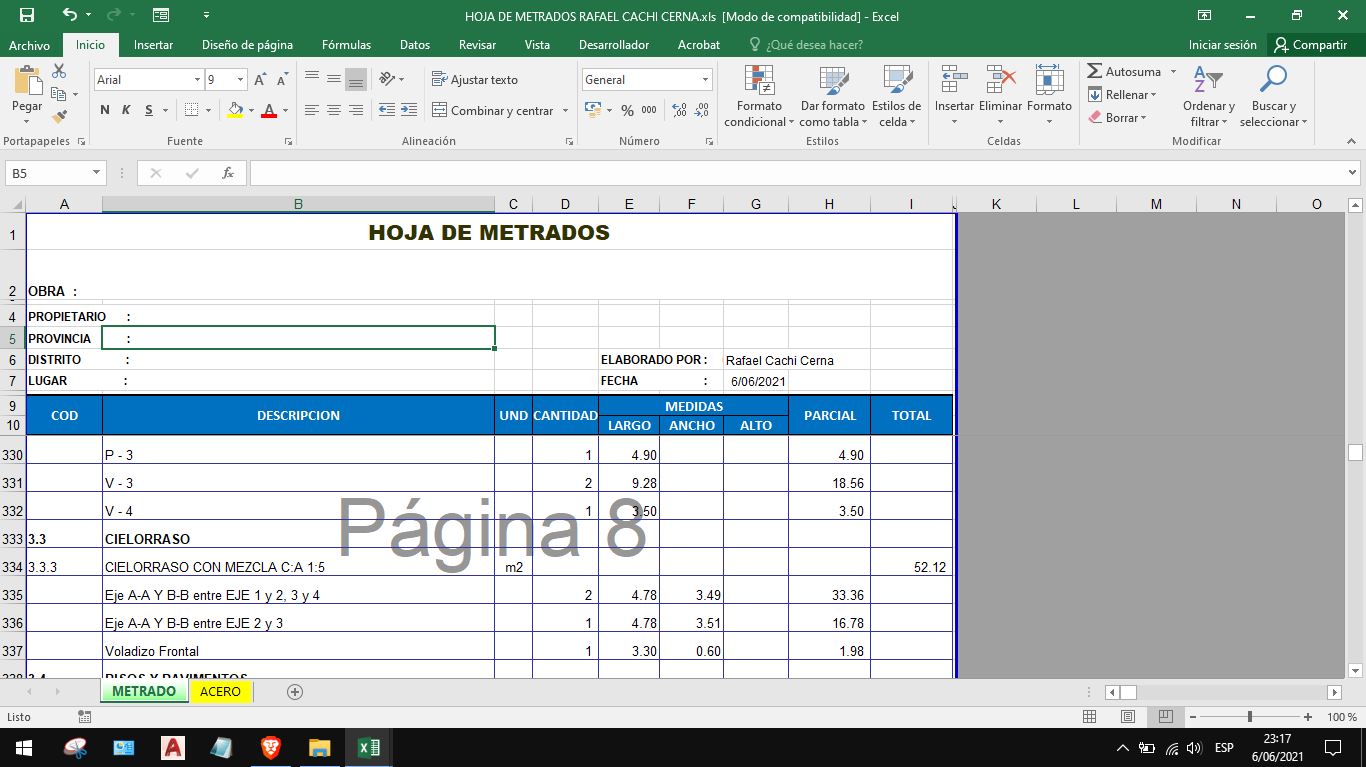Viewport: 1366px width, 767px height.
Task: Toggle bold (N) formatting
Action: 105,110
